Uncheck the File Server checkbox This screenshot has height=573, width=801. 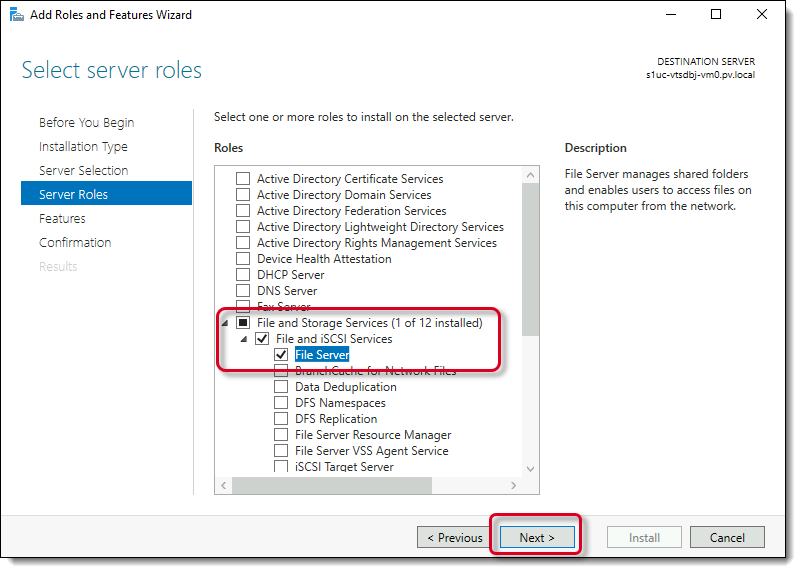(x=281, y=355)
